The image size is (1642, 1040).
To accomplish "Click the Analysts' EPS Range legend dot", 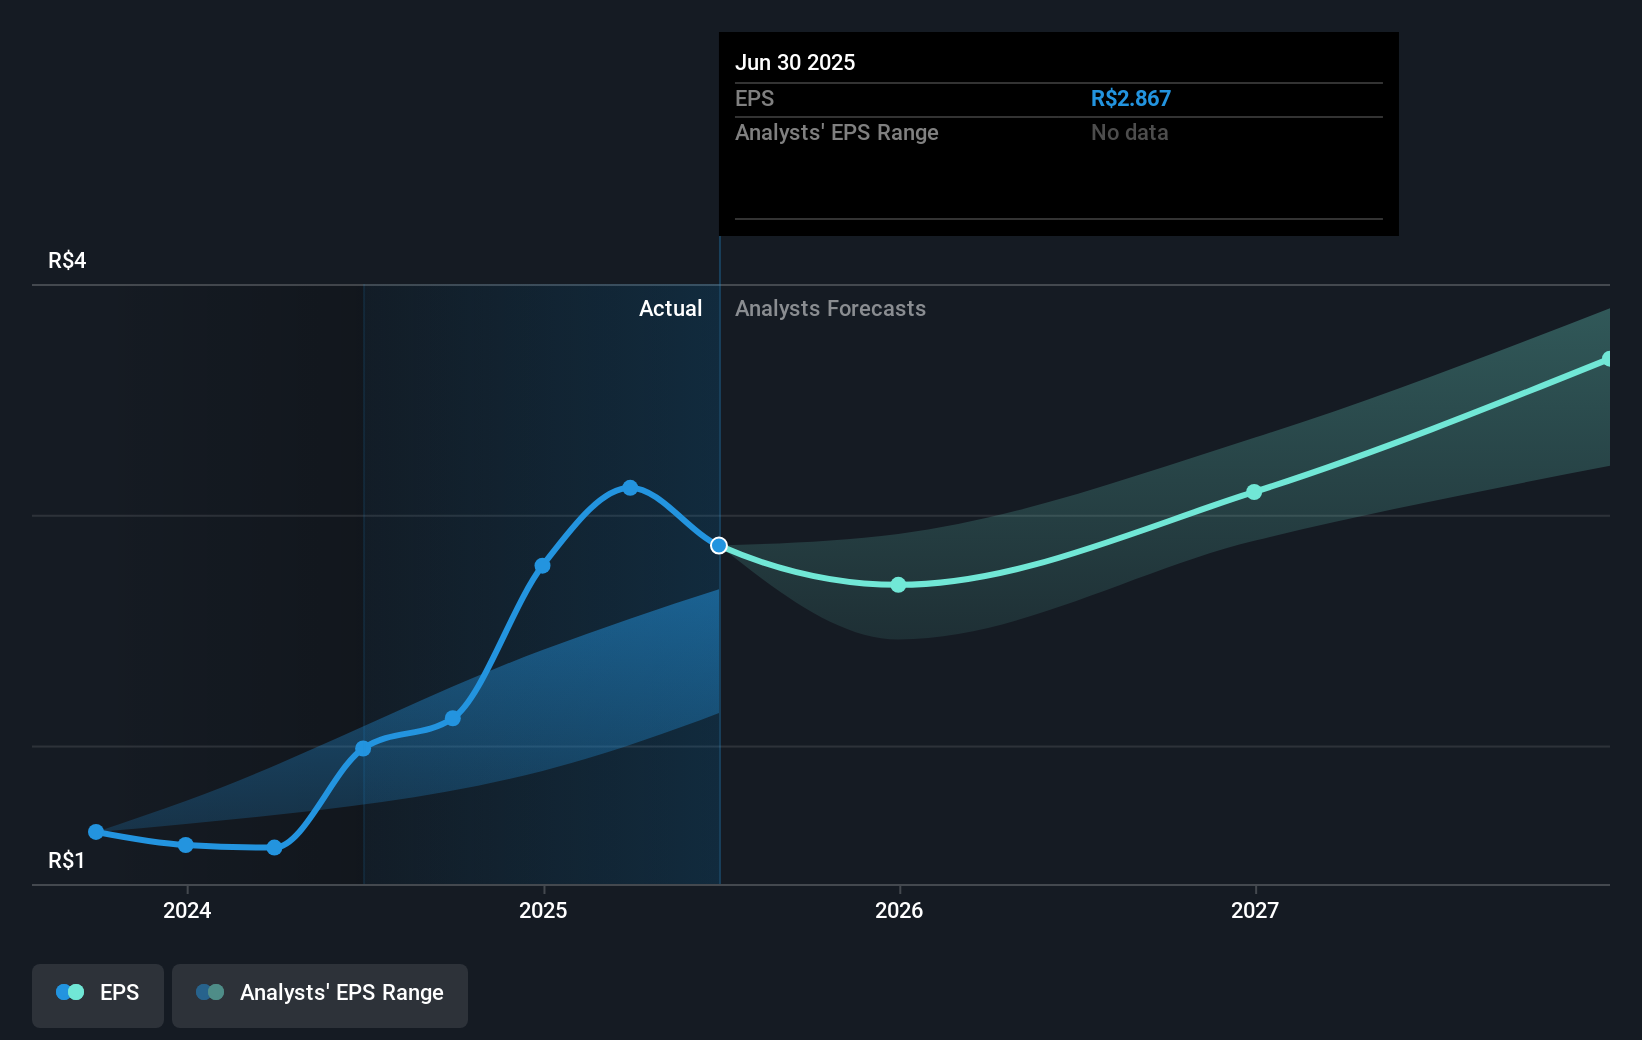I will point(209,992).
